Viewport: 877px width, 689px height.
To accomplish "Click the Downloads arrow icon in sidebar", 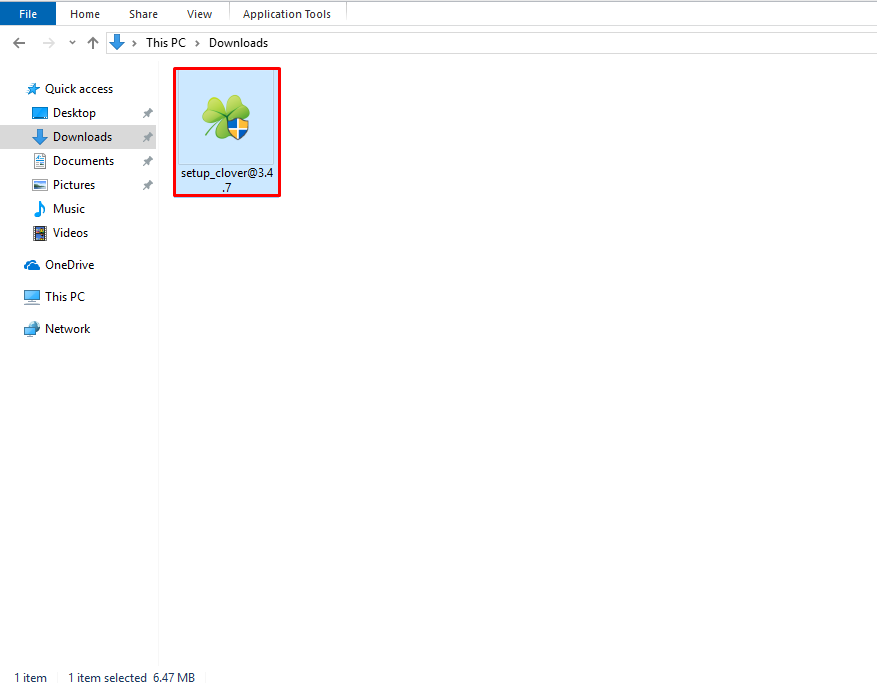I will coord(40,137).
